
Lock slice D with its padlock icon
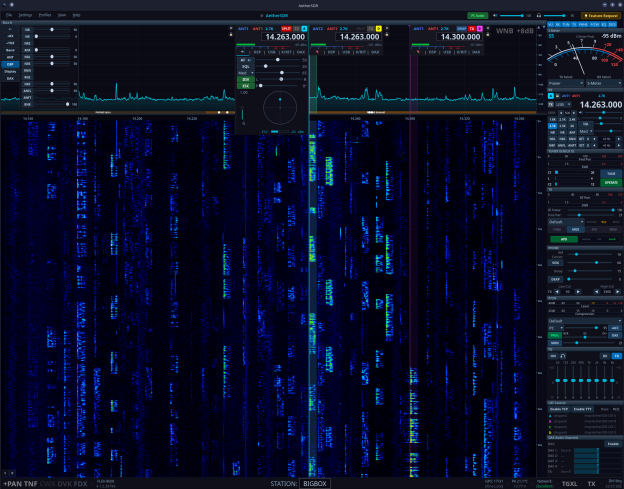point(387,35)
